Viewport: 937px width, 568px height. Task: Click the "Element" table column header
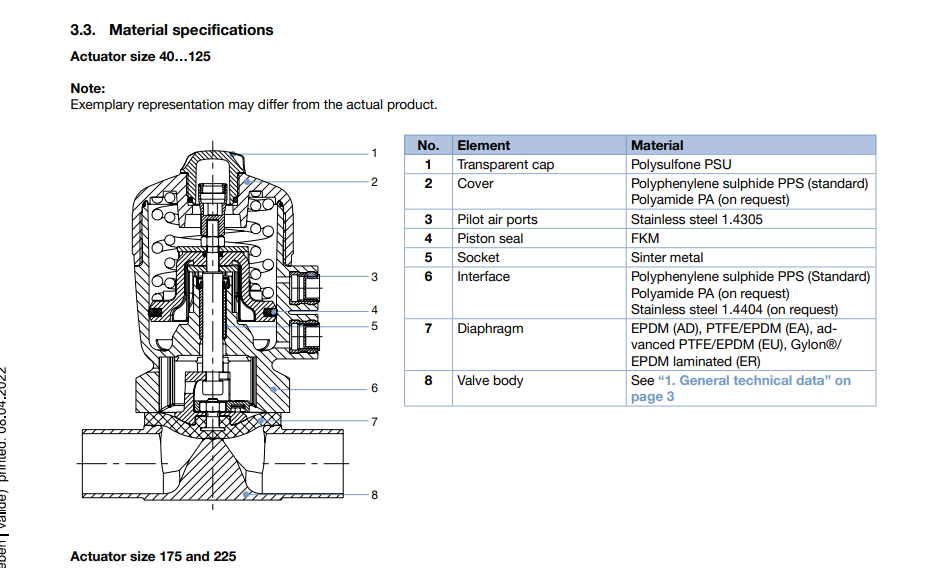coord(484,145)
